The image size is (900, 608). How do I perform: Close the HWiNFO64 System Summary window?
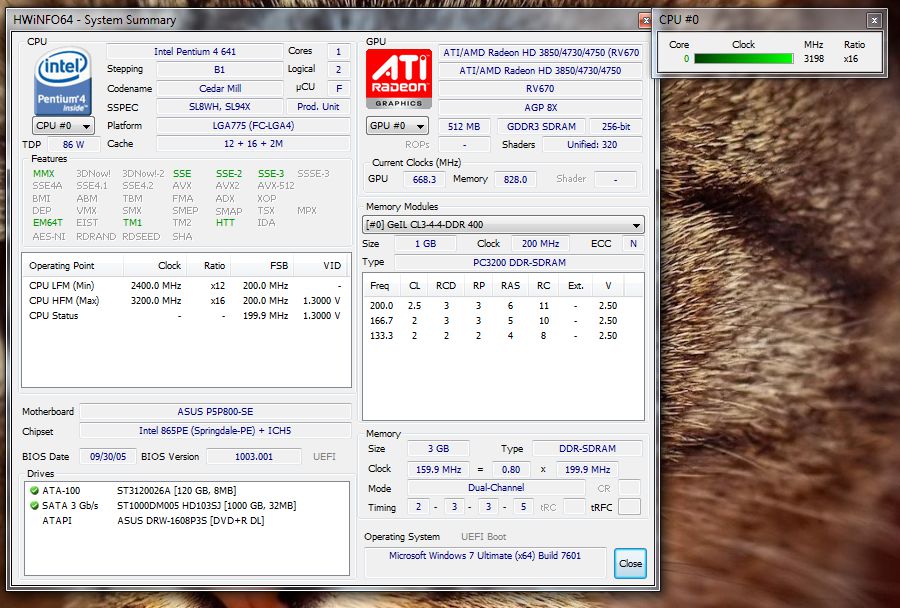coord(646,20)
